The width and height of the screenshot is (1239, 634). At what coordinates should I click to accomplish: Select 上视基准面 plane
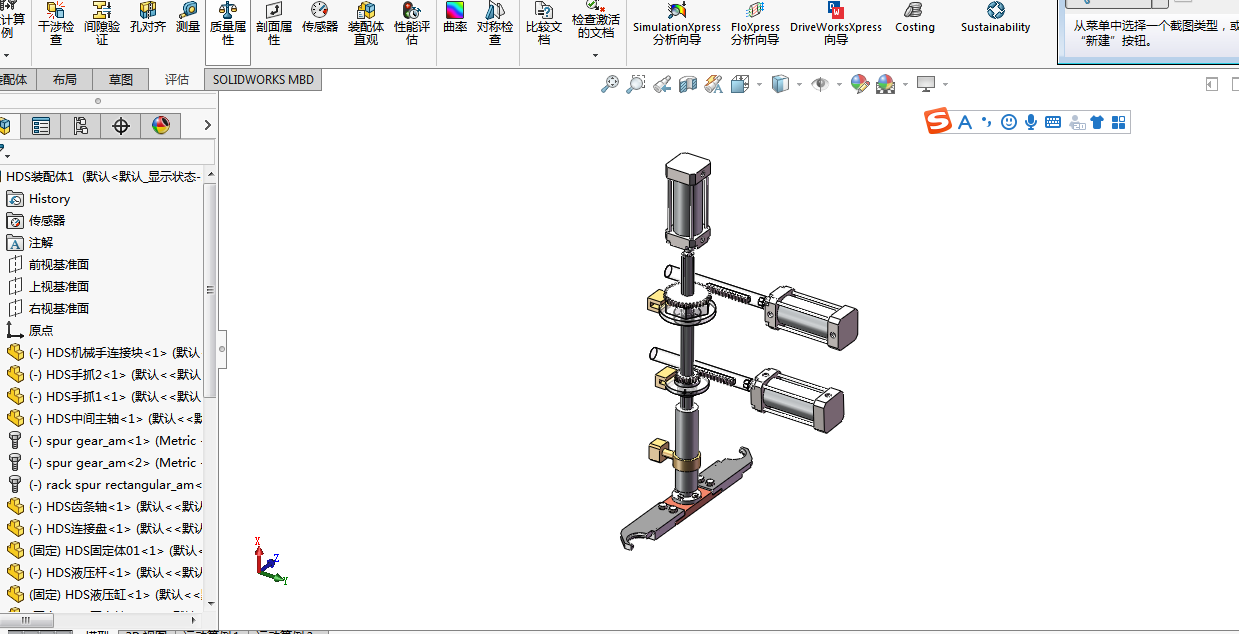(x=59, y=287)
